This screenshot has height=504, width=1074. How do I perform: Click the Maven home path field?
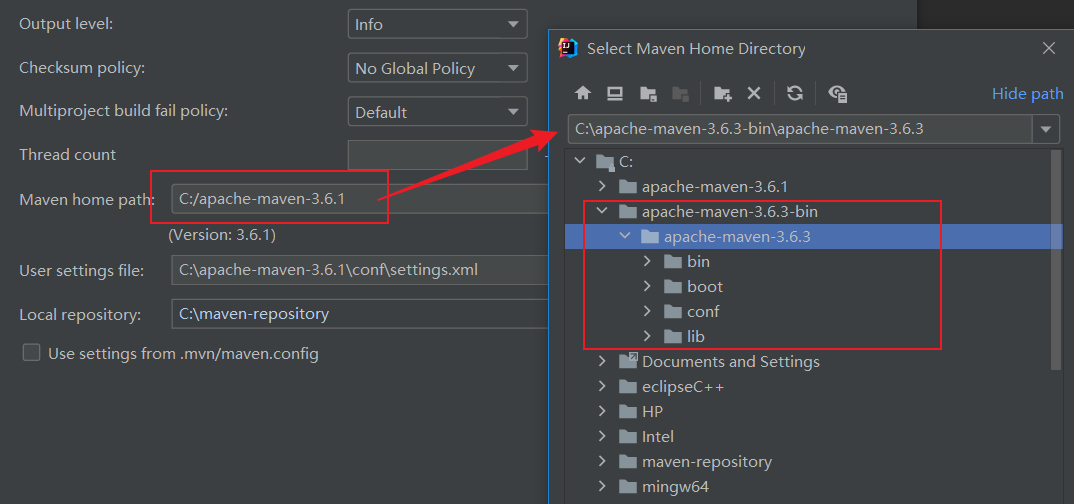(x=360, y=199)
